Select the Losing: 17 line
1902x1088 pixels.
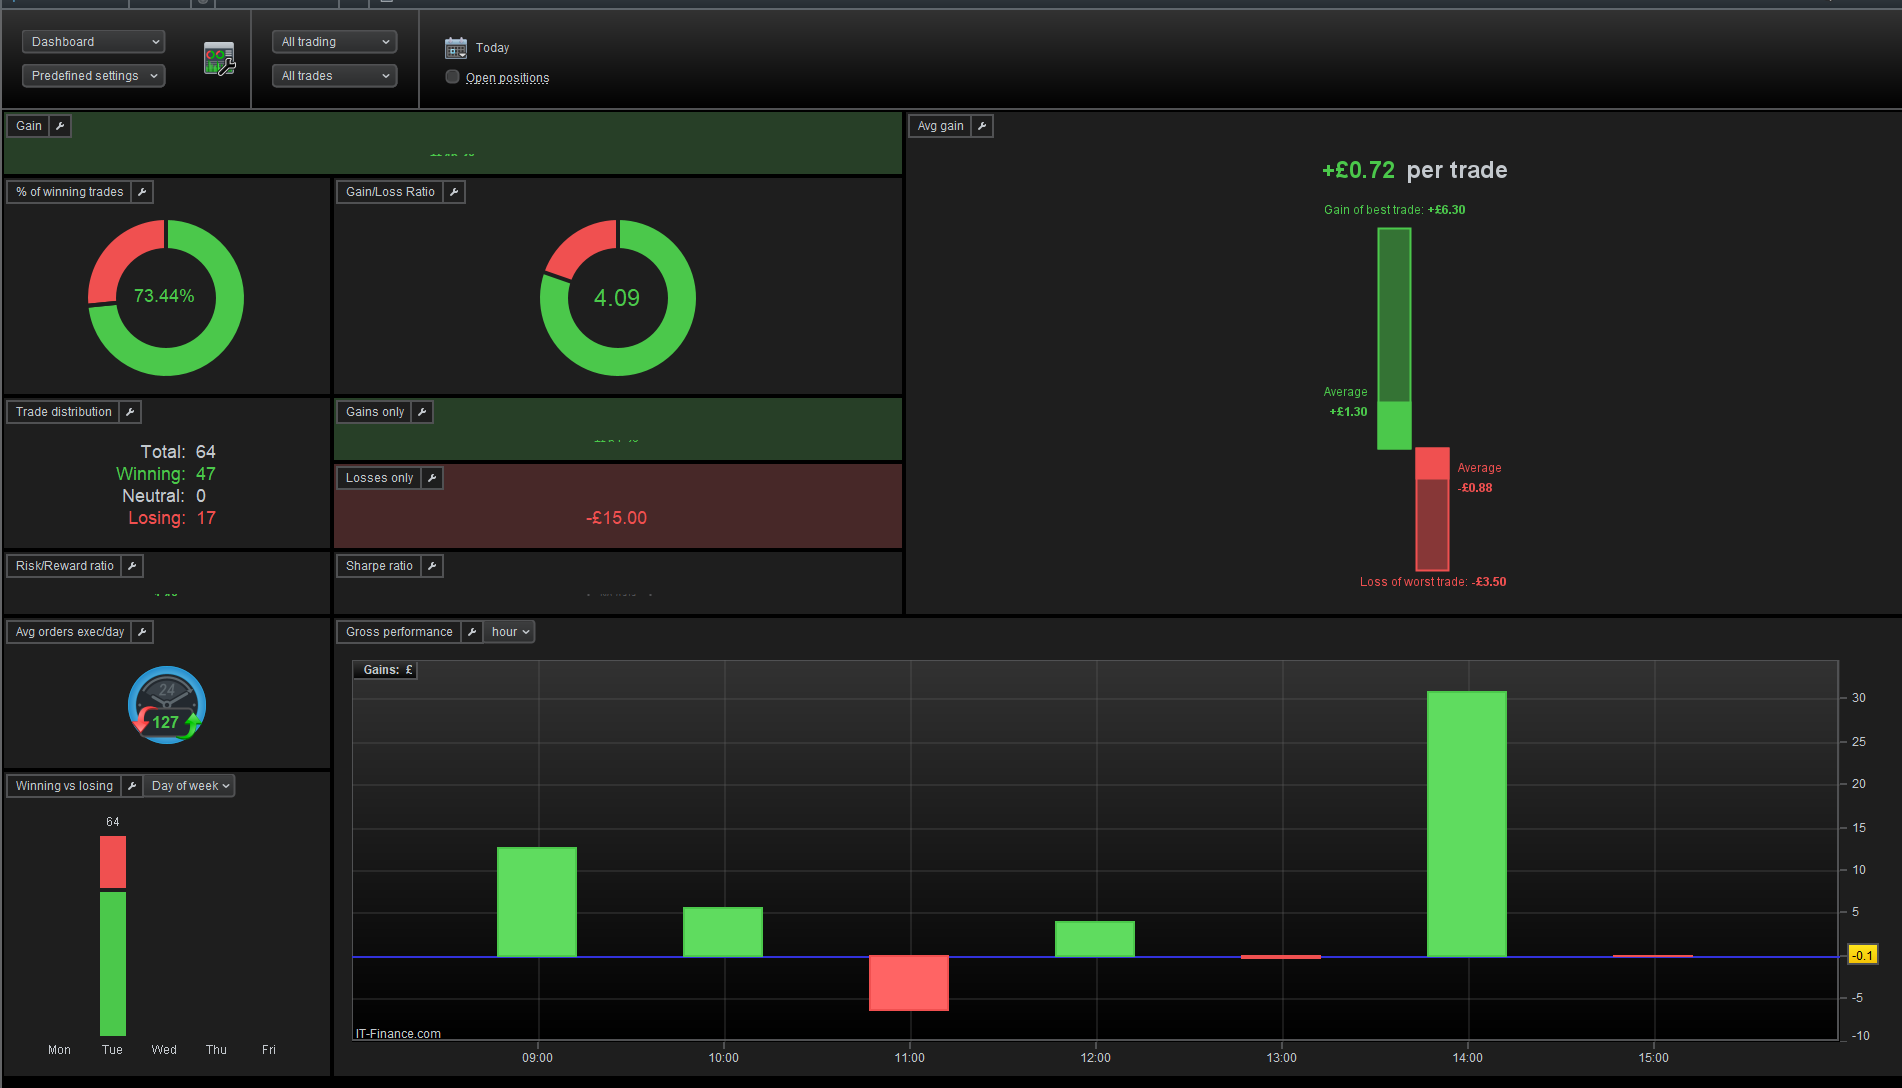[x=172, y=518]
